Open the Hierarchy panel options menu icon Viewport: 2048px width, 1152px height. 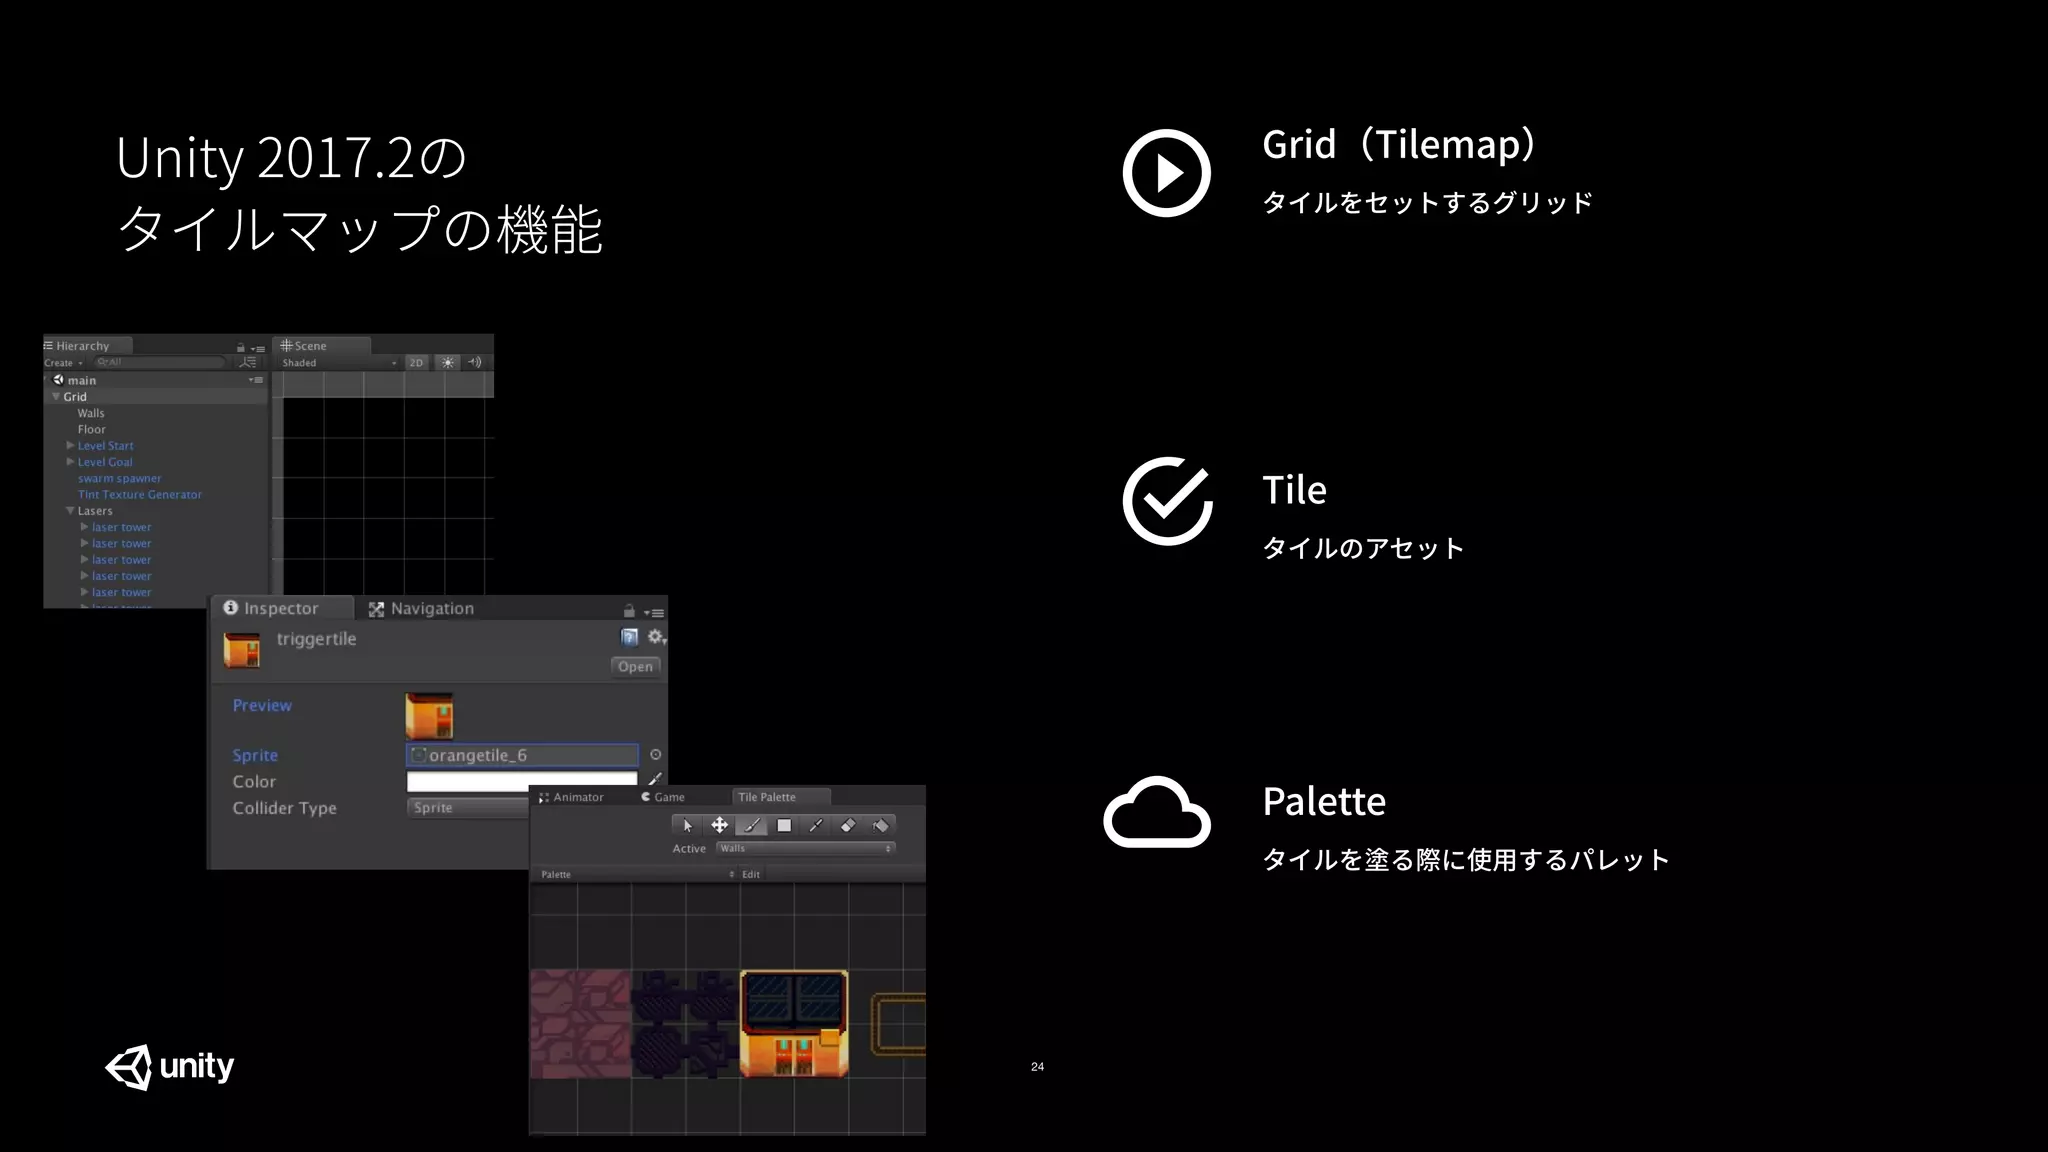pyautogui.click(x=258, y=348)
